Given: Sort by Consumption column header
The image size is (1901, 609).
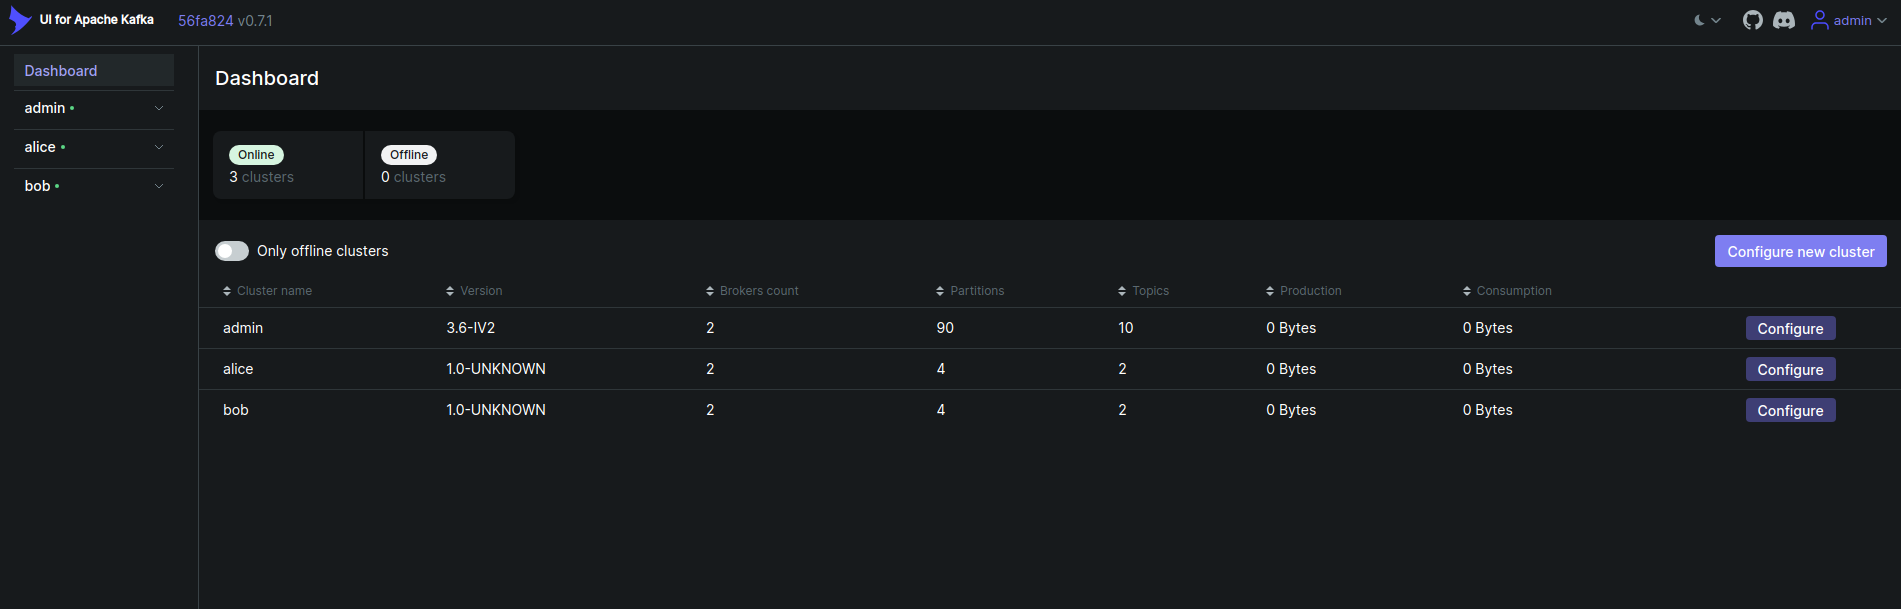Looking at the screenshot, I should 1514,291.
